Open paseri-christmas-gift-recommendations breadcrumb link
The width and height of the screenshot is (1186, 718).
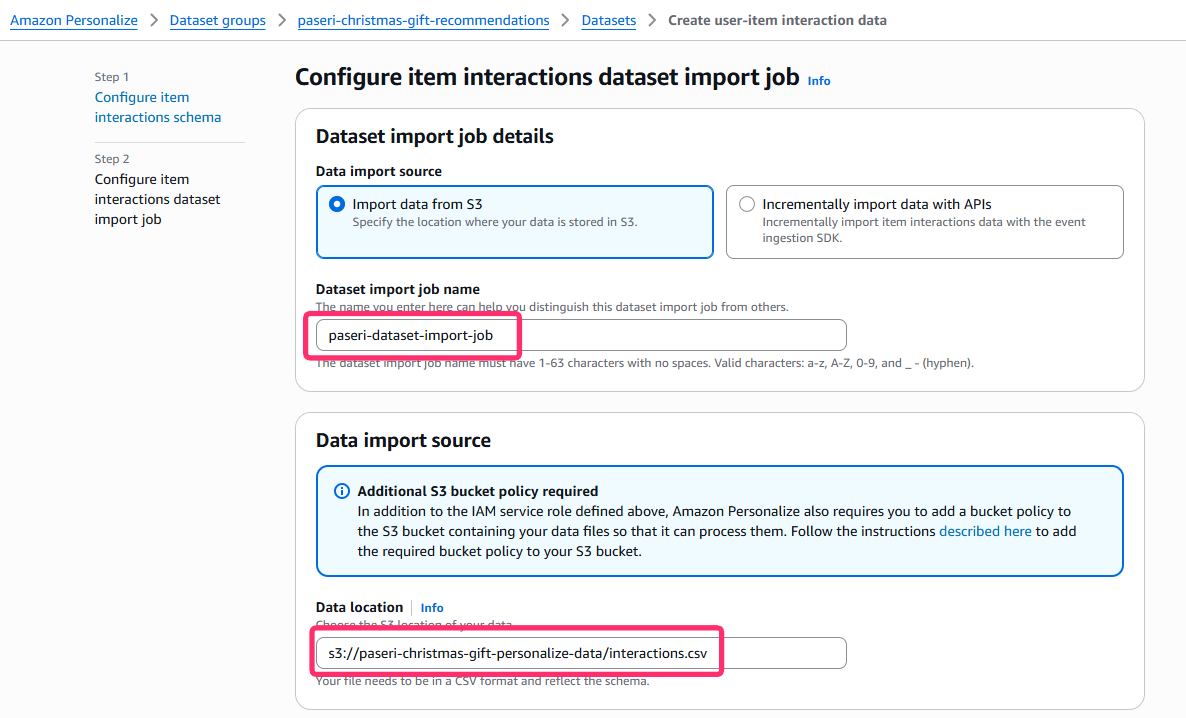click(x=423, y=20)
